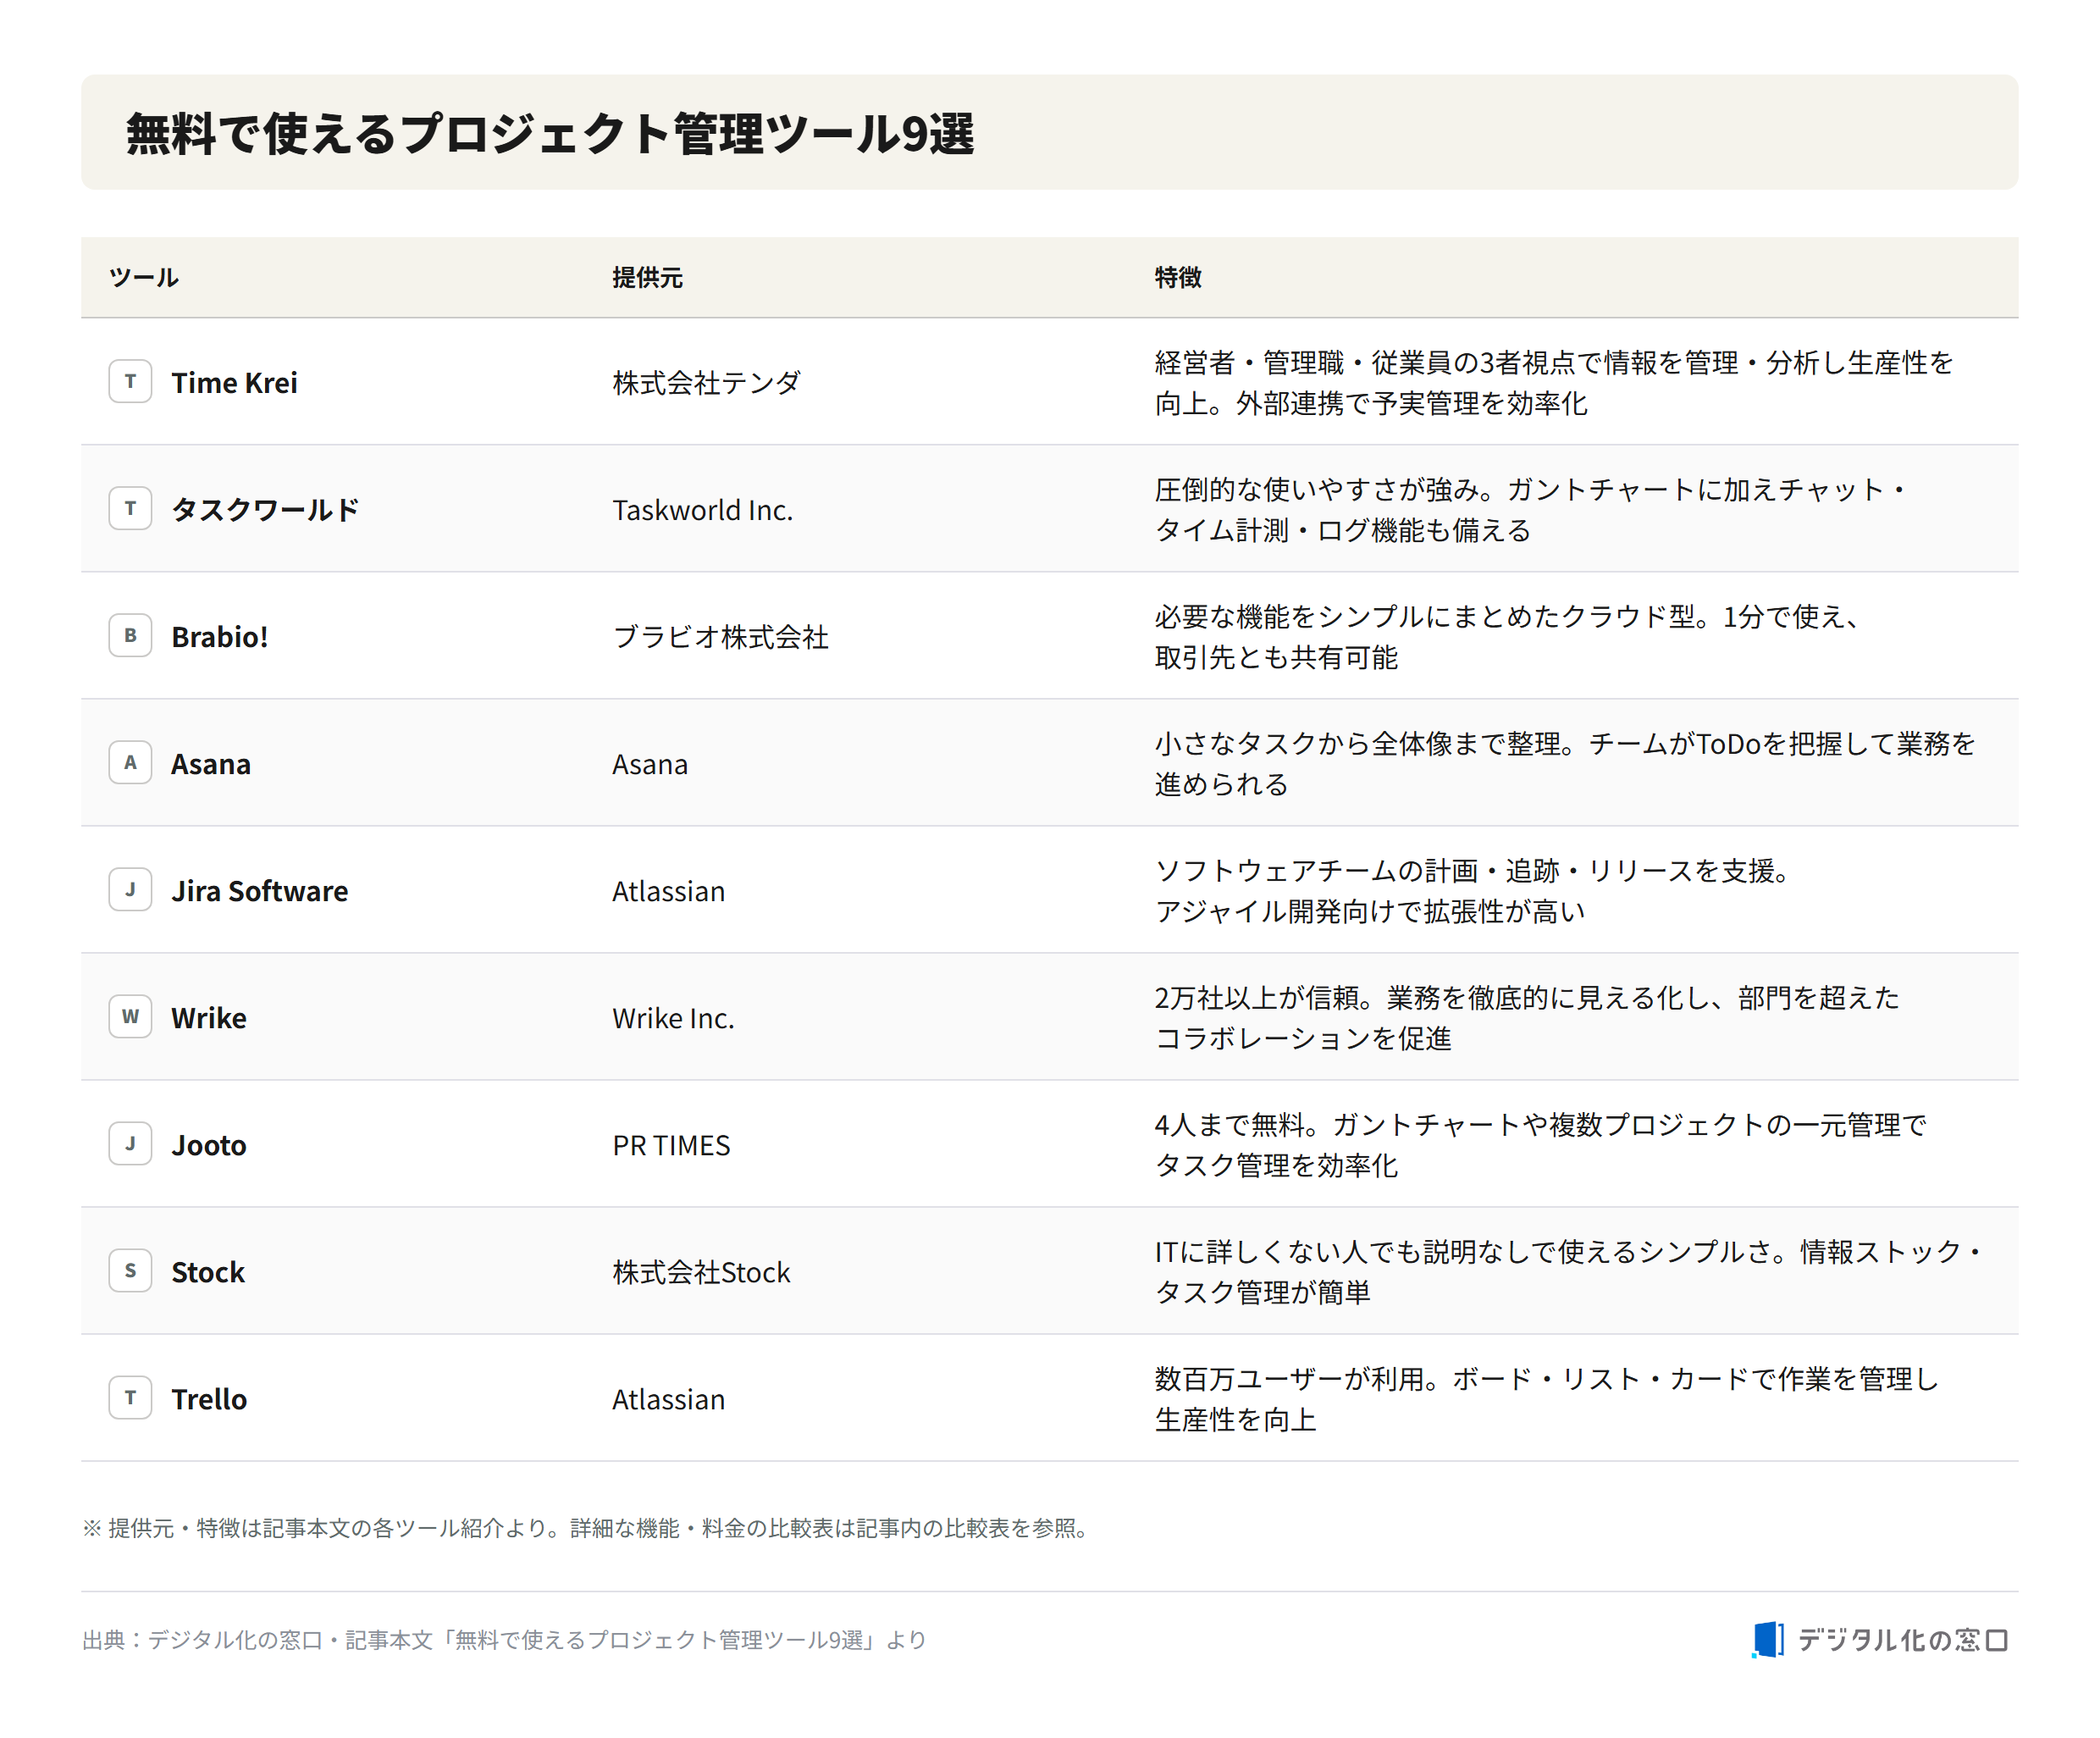Select the T badge beside Trello
Image resolution: width=2100 pixels, height=1738 pixels.
point(130,1397)
